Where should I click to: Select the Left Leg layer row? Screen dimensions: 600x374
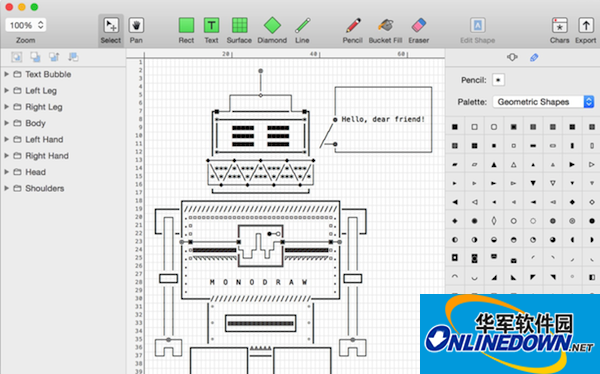point(63,90)
